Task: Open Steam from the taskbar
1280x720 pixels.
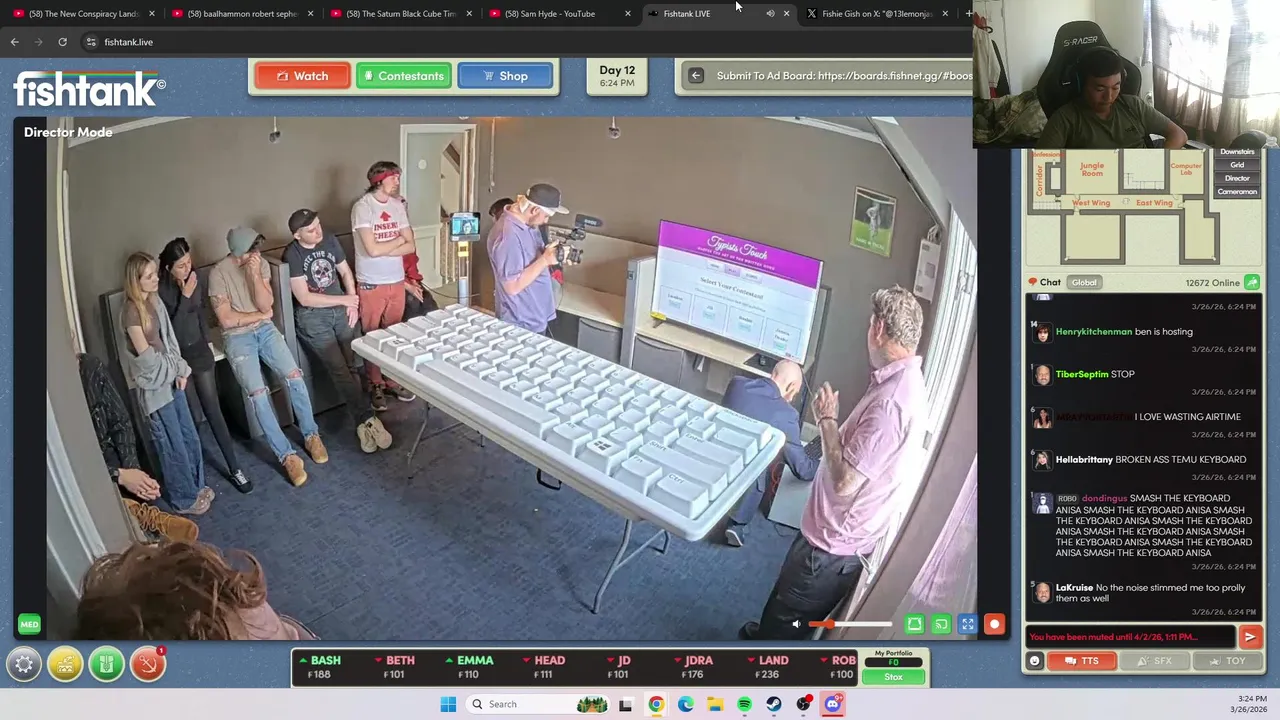Action: [774, 704]
